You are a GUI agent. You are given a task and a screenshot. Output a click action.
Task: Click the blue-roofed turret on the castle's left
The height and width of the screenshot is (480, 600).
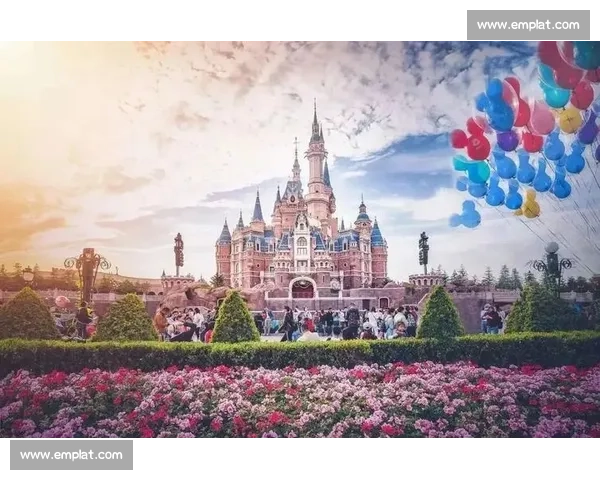224,245
